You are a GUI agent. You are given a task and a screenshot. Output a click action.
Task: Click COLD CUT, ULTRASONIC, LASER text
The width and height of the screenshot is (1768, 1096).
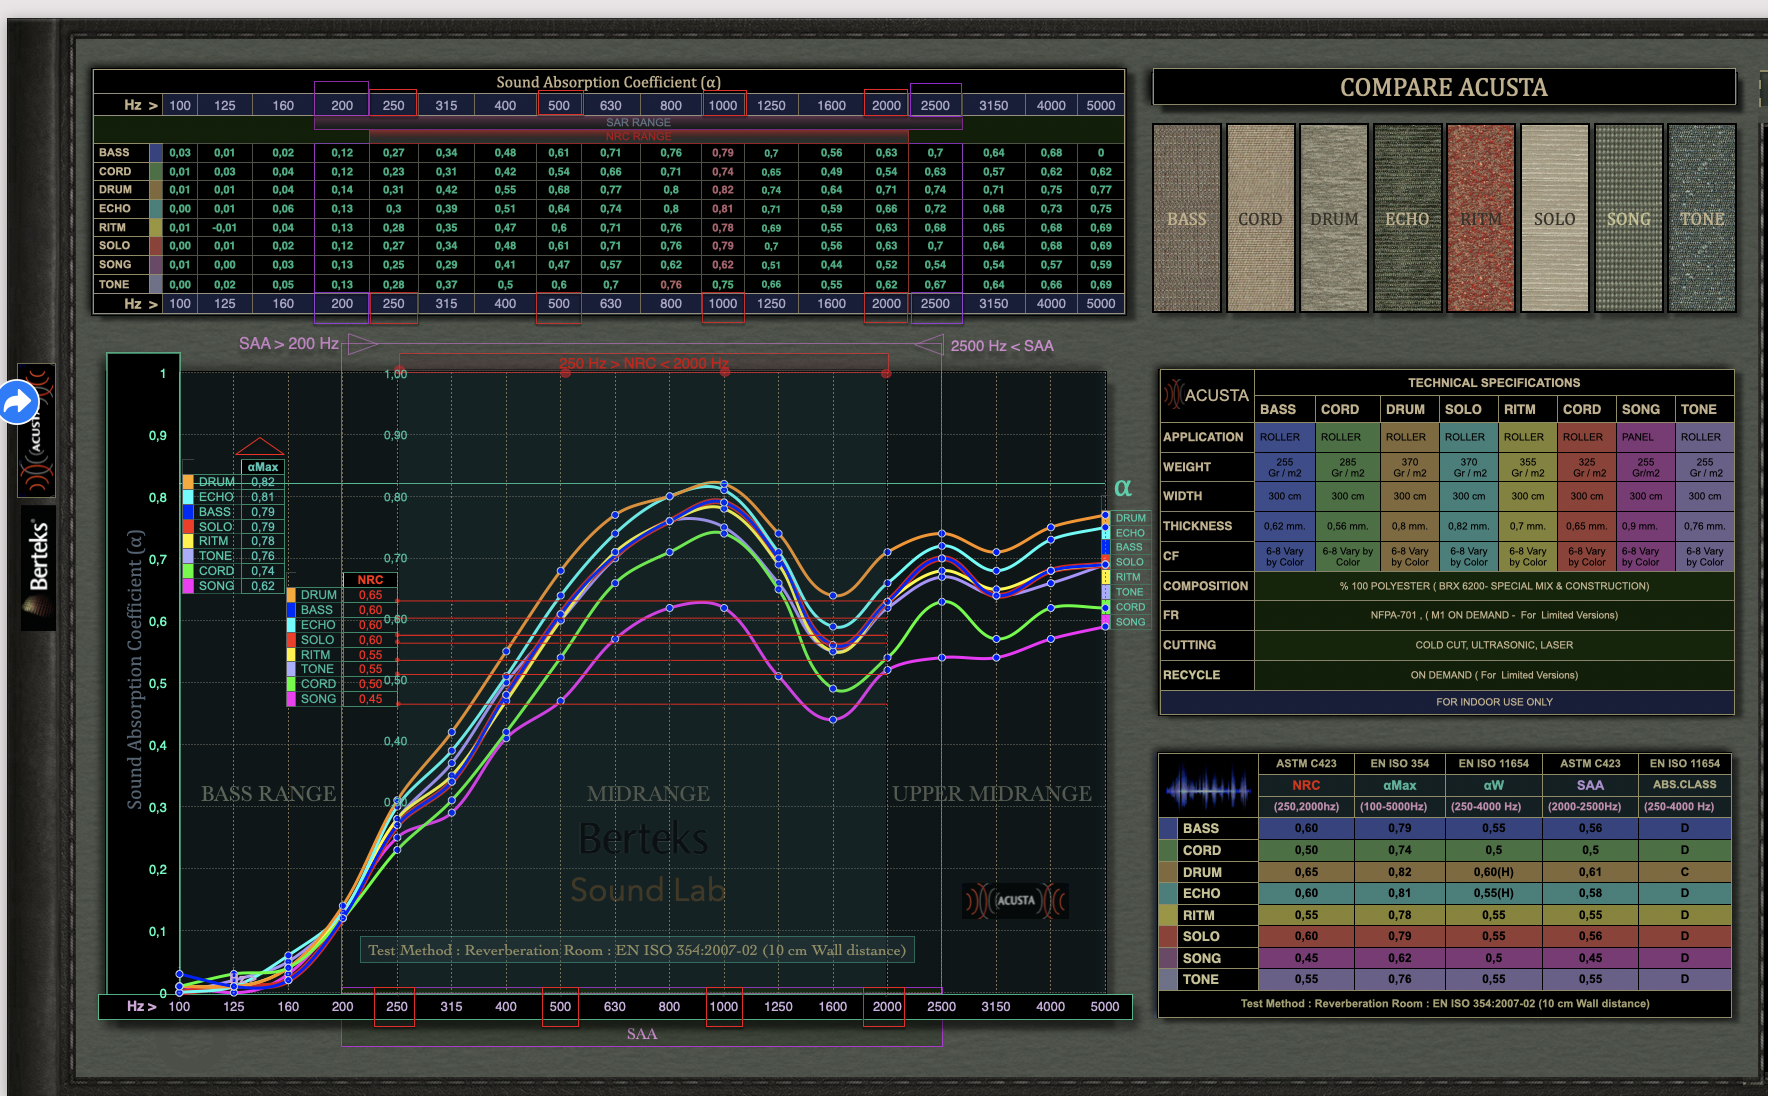tap(1494, 645)
